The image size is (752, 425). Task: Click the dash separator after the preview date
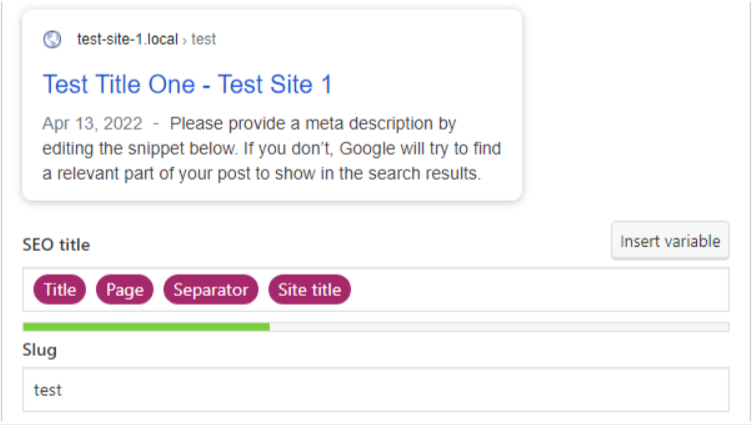[x=156, y=124]
